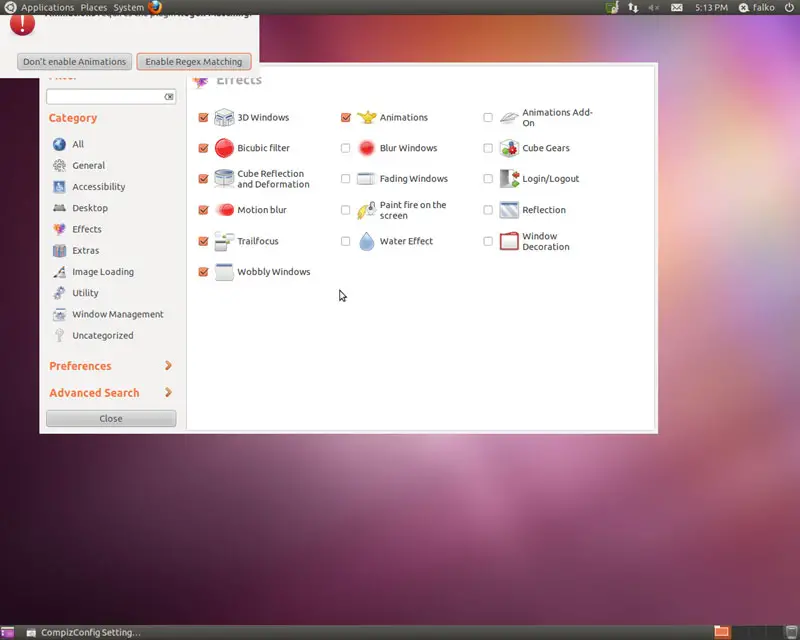800x640 pixels.
Task: Click the Motion blur plugin icon
Action: click(224, 210)
